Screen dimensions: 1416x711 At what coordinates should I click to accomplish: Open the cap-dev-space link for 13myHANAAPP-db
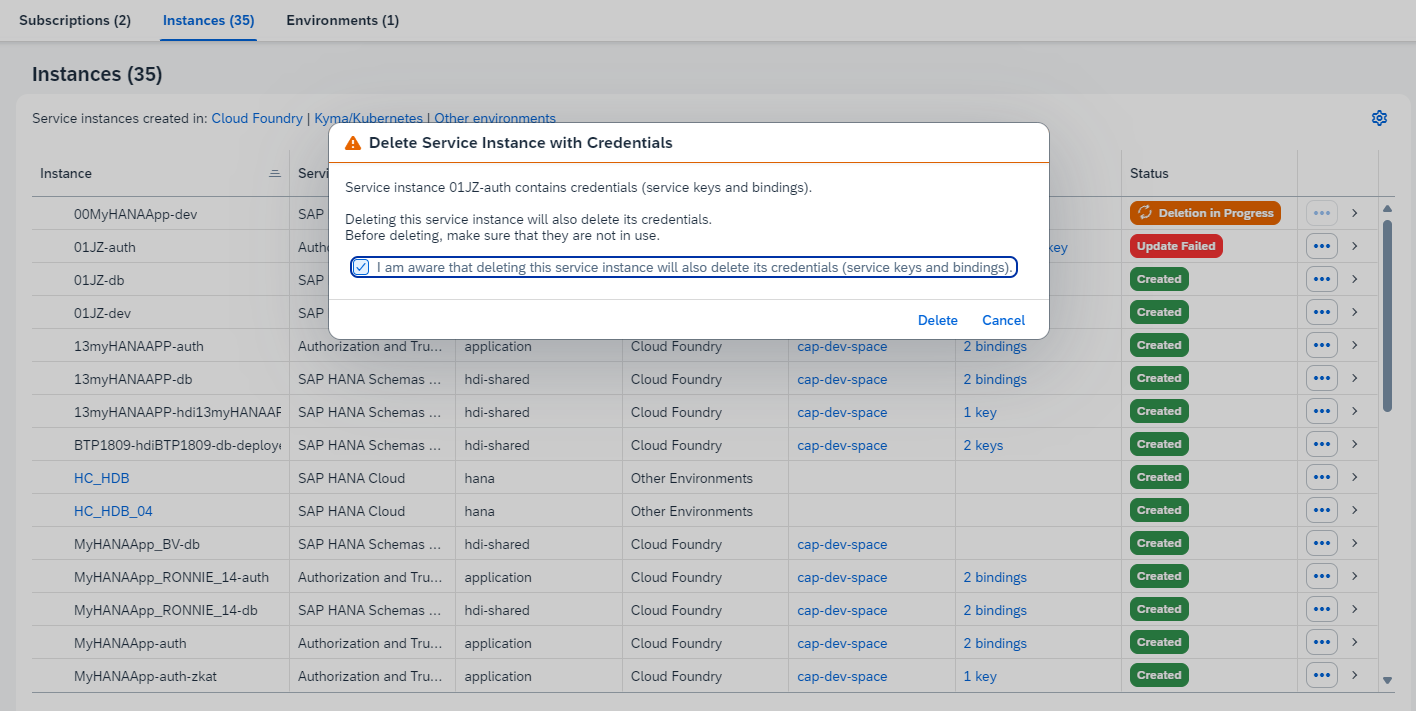coord(841,378)
